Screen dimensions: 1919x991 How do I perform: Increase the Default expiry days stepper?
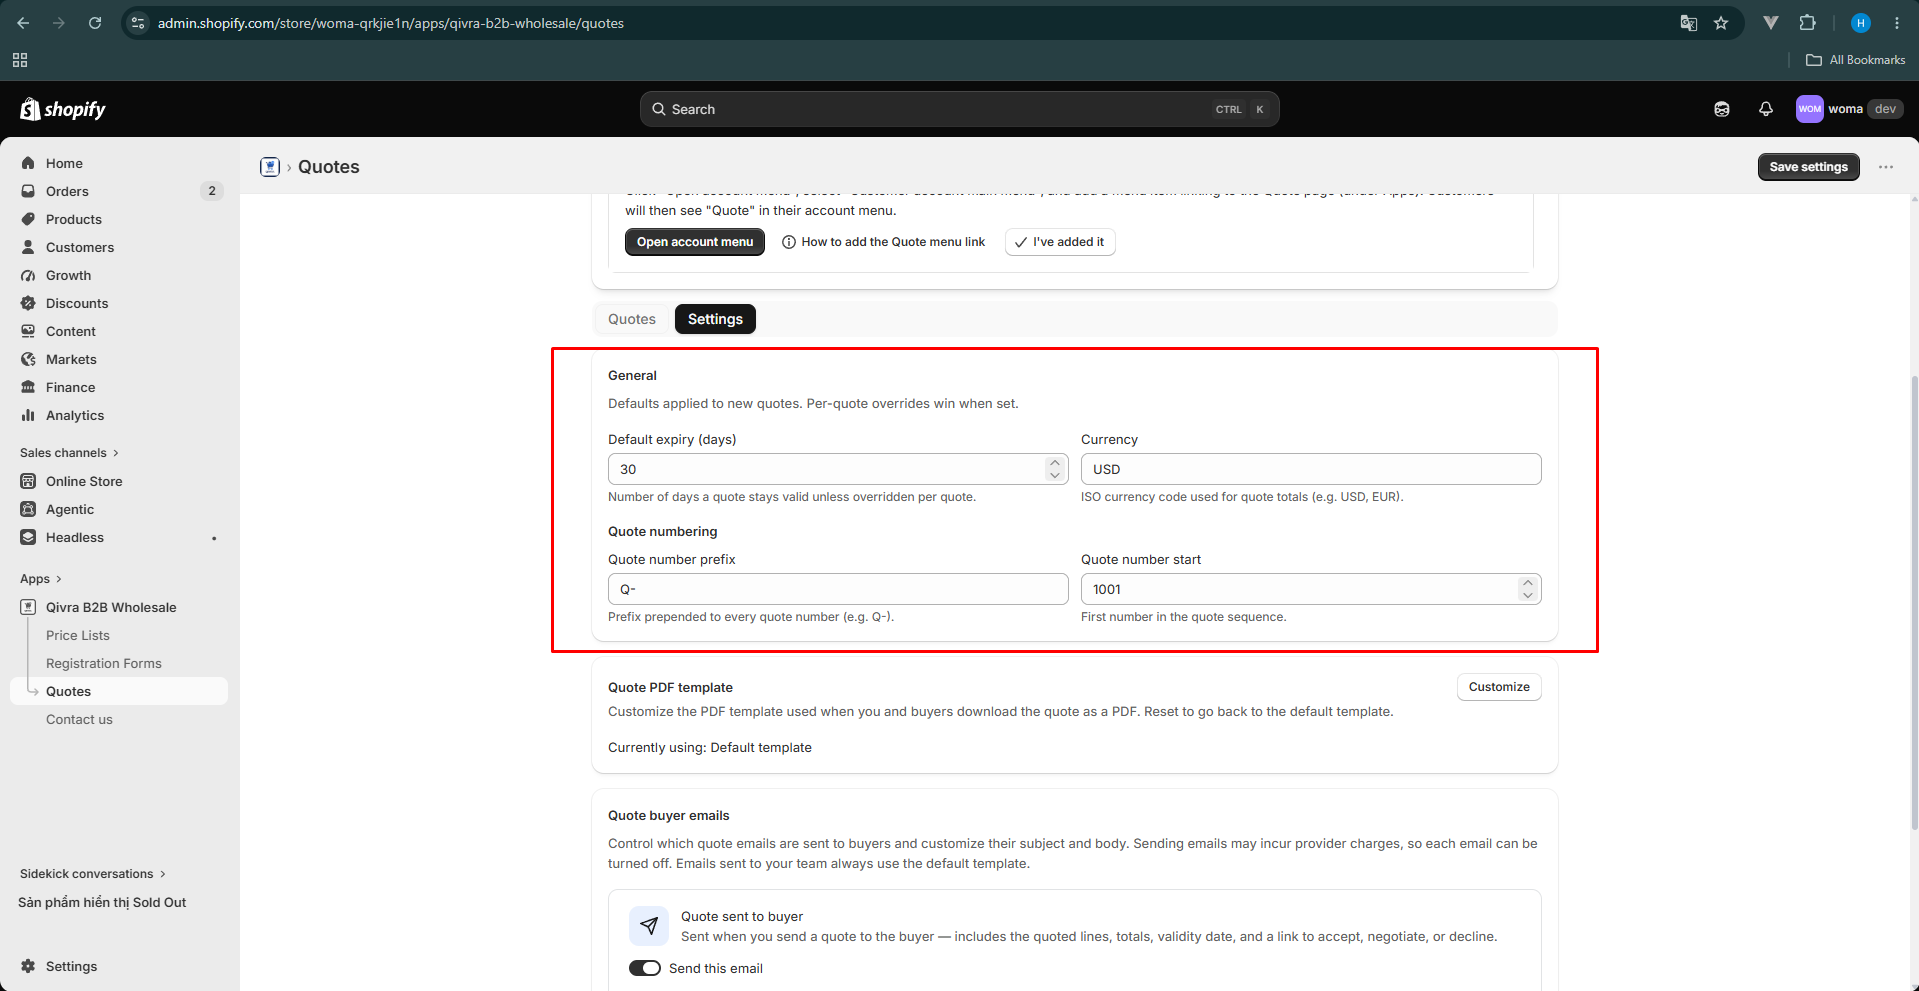coord(1054,463)
